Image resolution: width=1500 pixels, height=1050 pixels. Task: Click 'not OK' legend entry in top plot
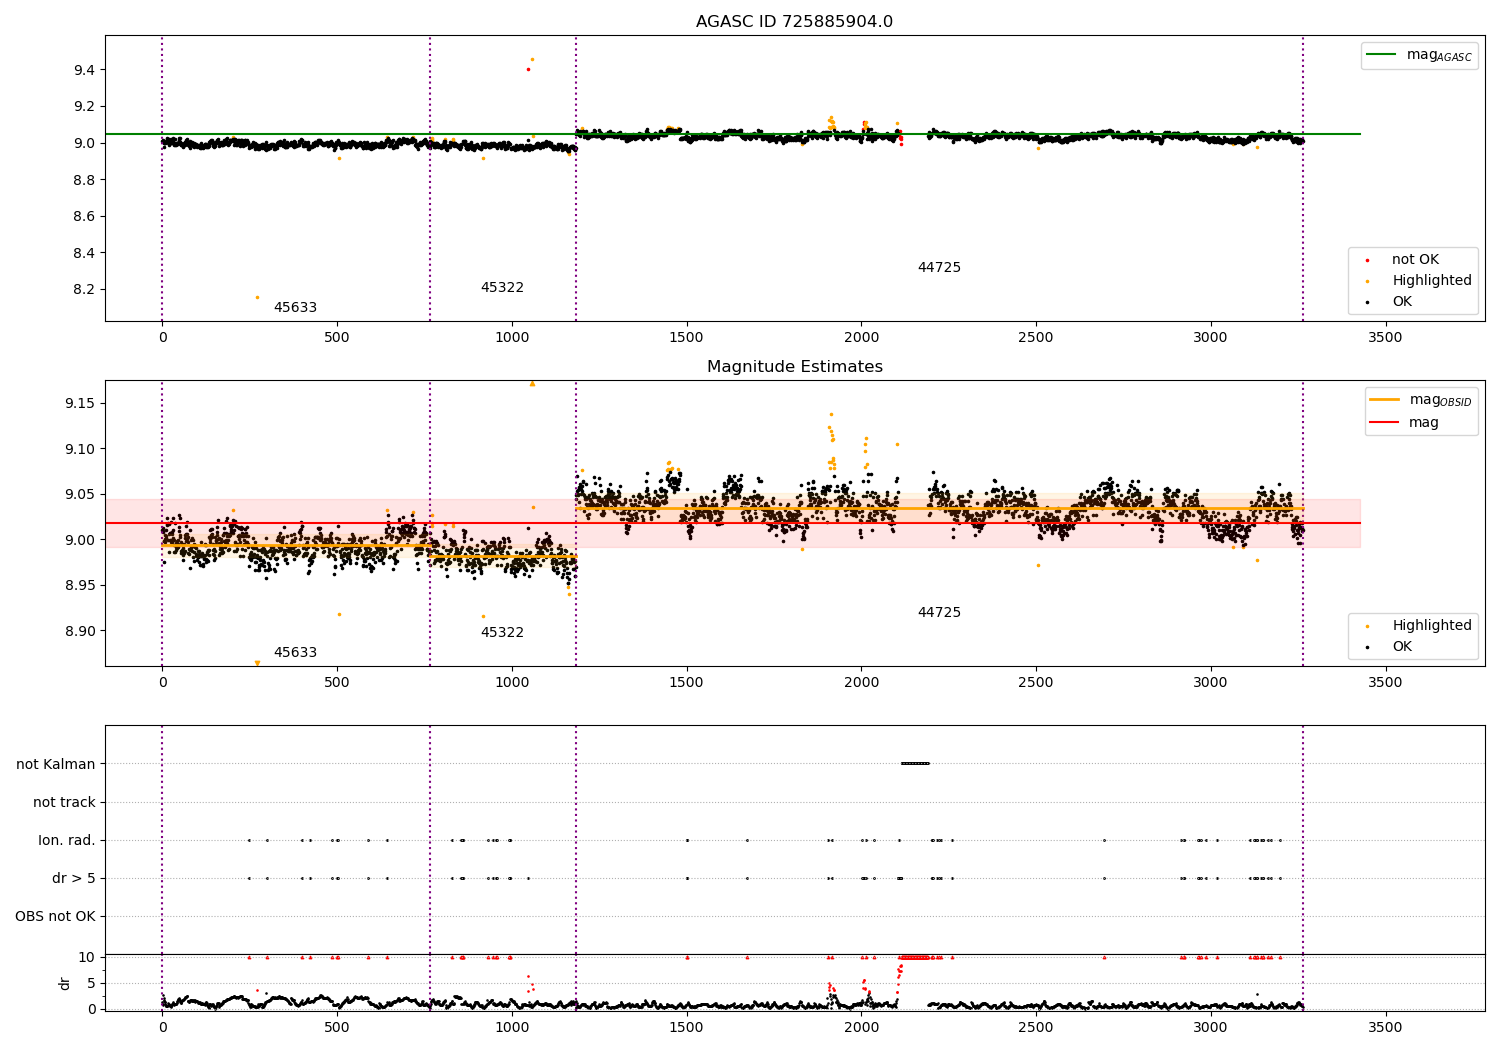[x=1415, y=259]
